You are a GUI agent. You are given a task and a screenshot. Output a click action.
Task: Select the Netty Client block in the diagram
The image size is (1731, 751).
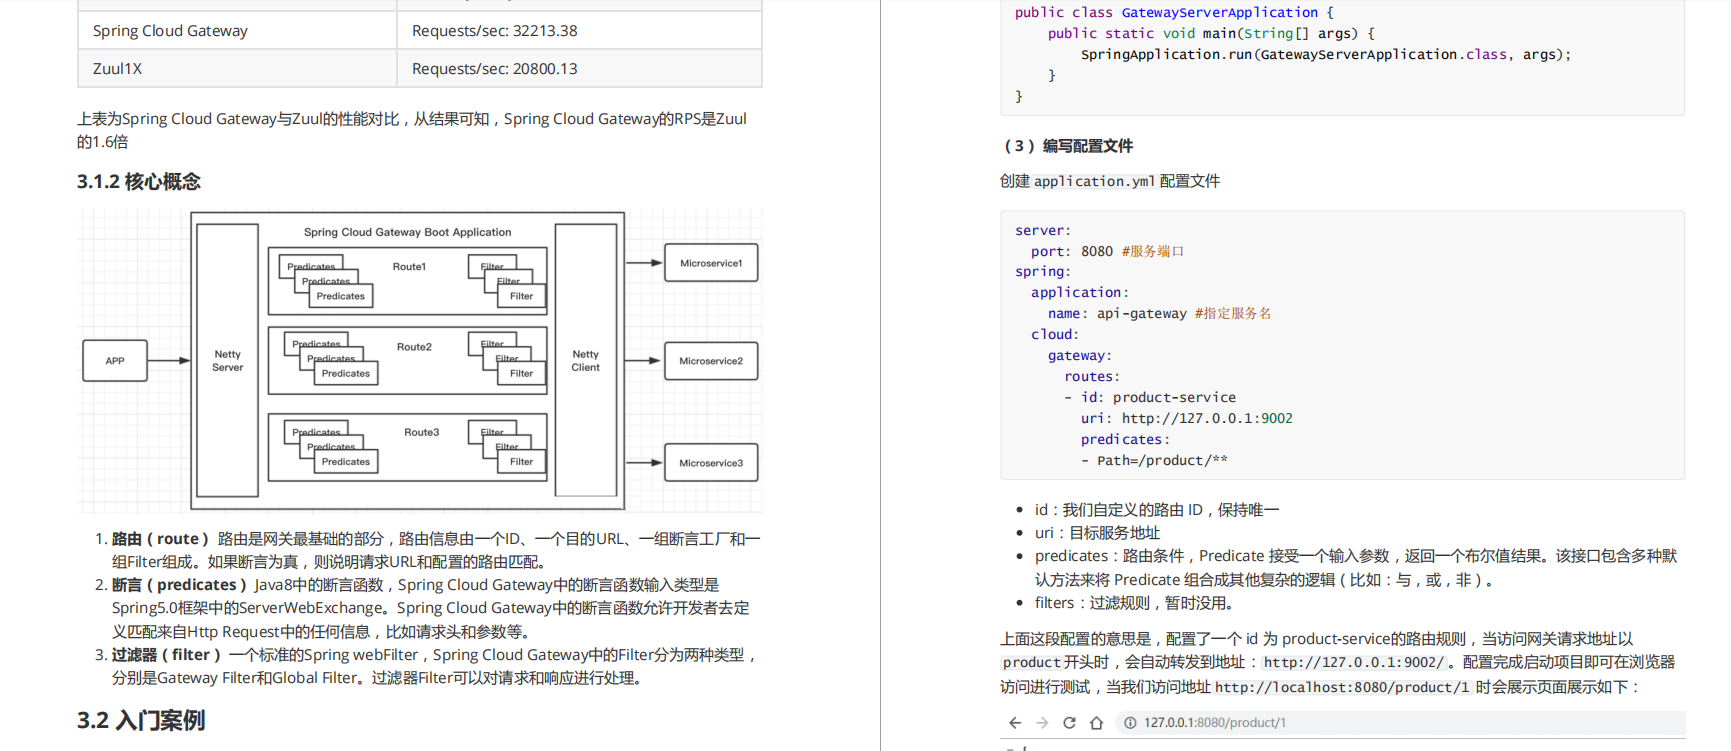click(x=586, y=361)
